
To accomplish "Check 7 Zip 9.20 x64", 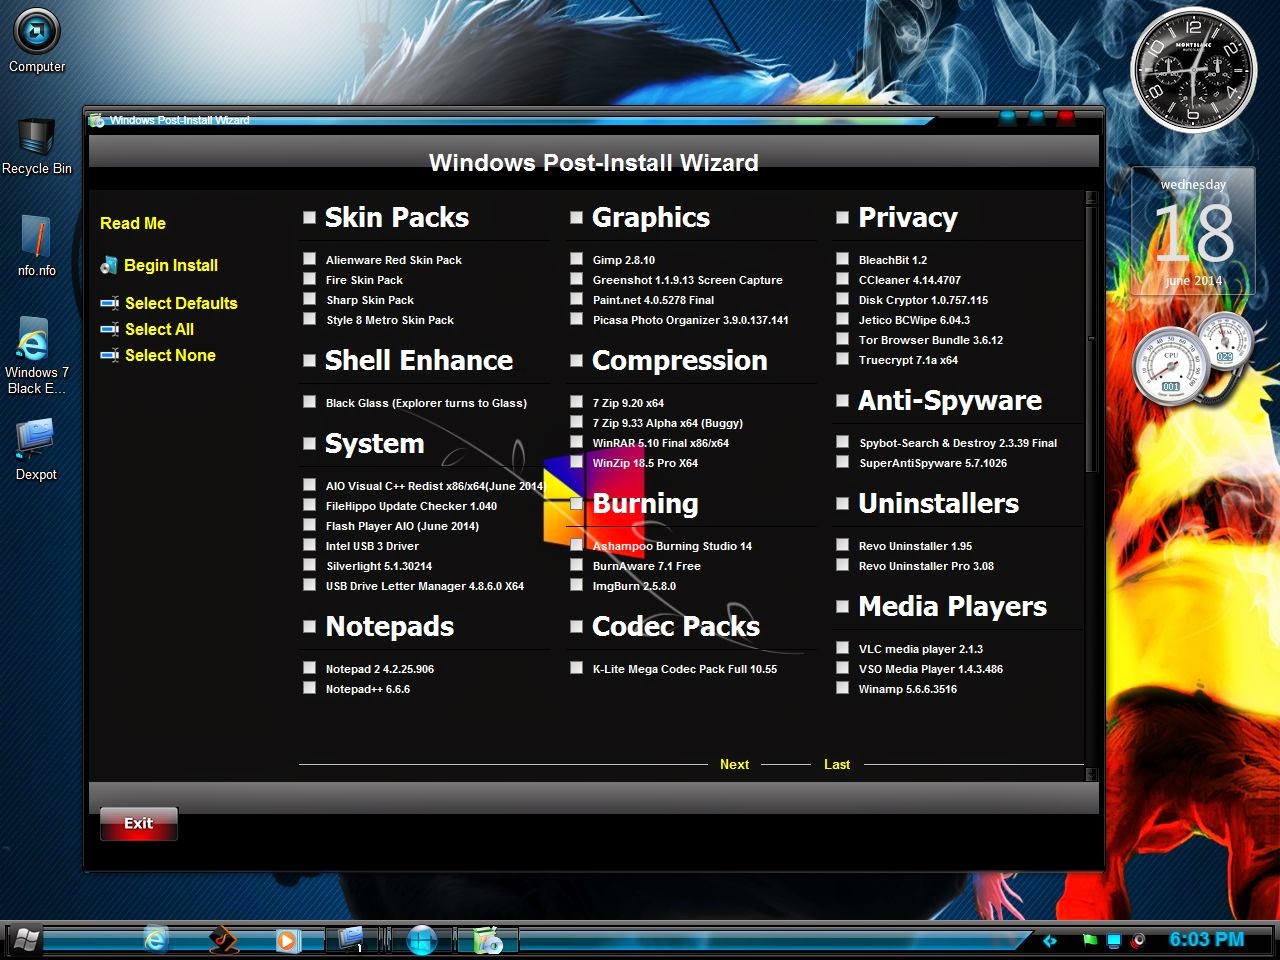I will tap(577, 402).
